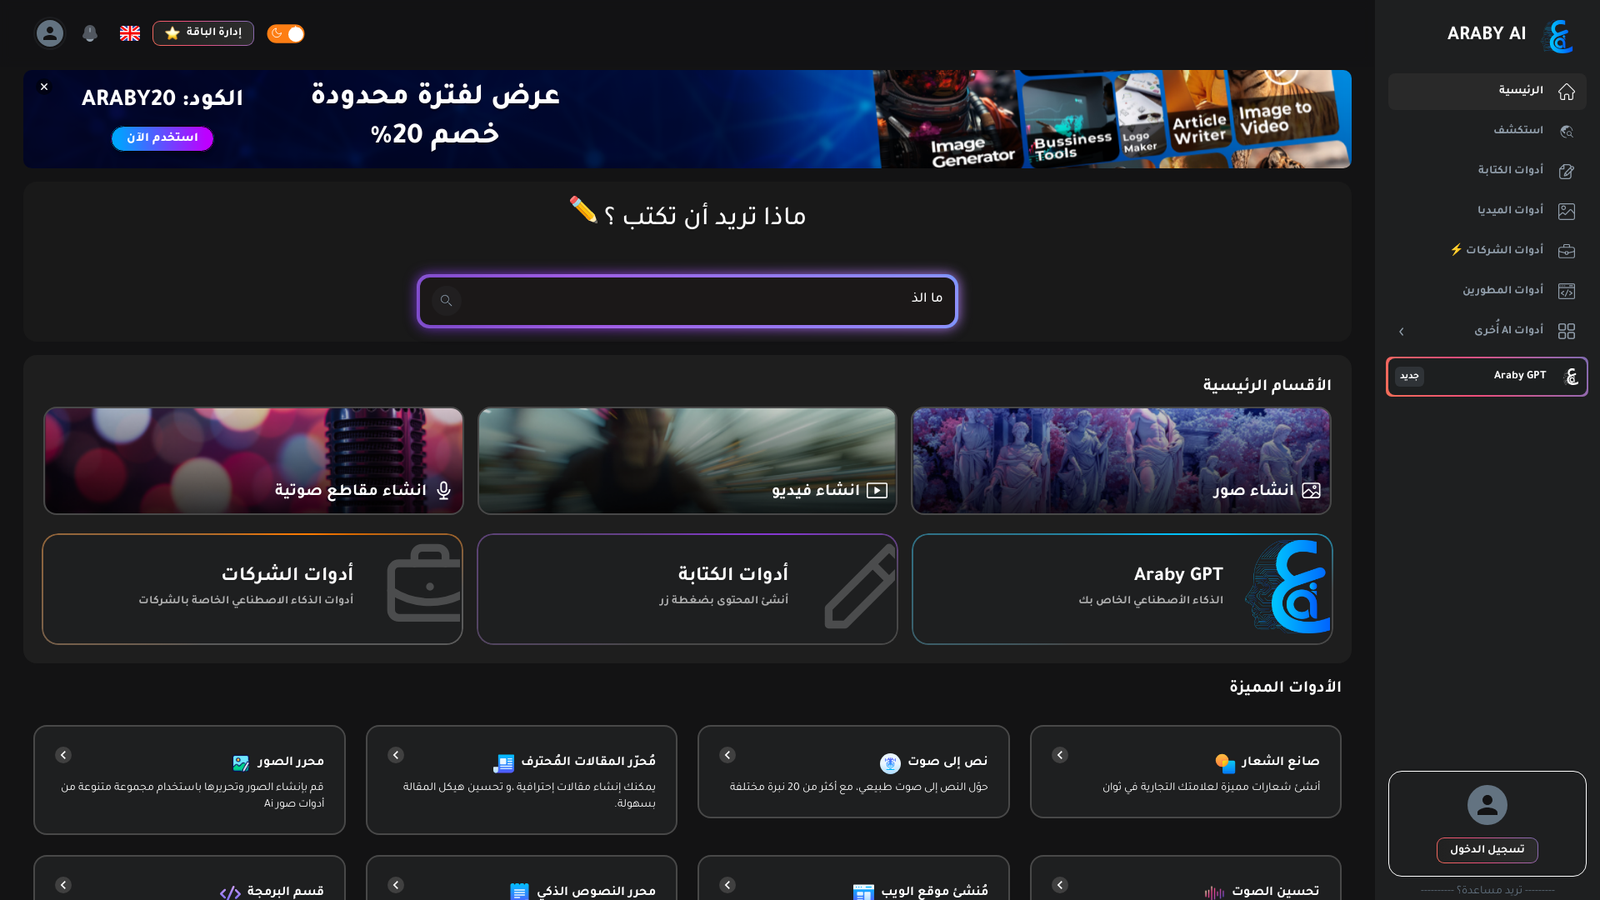Switch language with the UK flag icon
This screenshot has height=900, width=1600.
click(130, 33)
